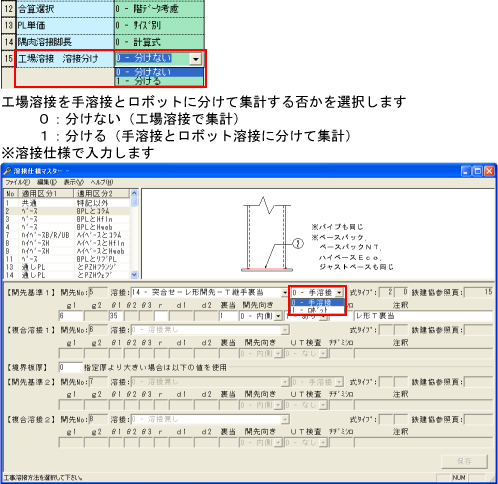Minimize the 溶接仕様マスター window
Viewport: 498px width, 484px height.
point(466,171)
